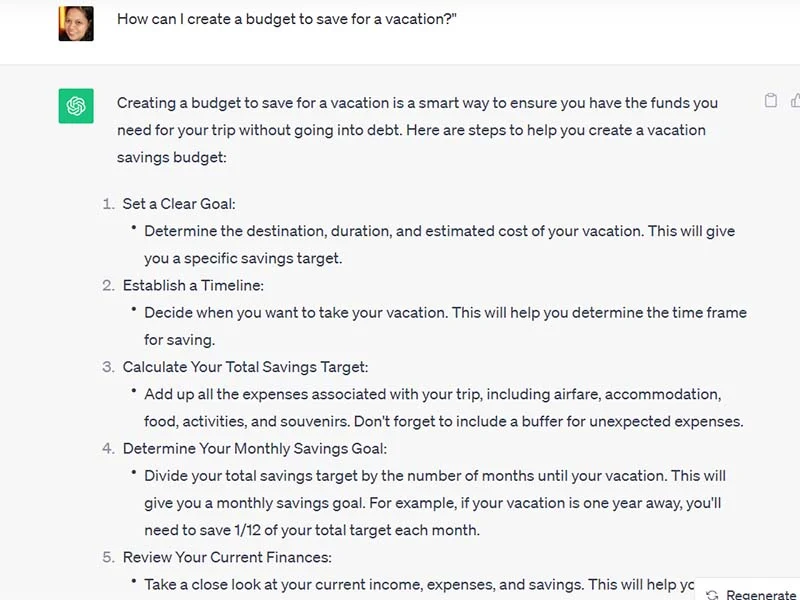Click the green ChatGPT logo icon
This screenshot has width=800, height=600.
pos(76,106)
